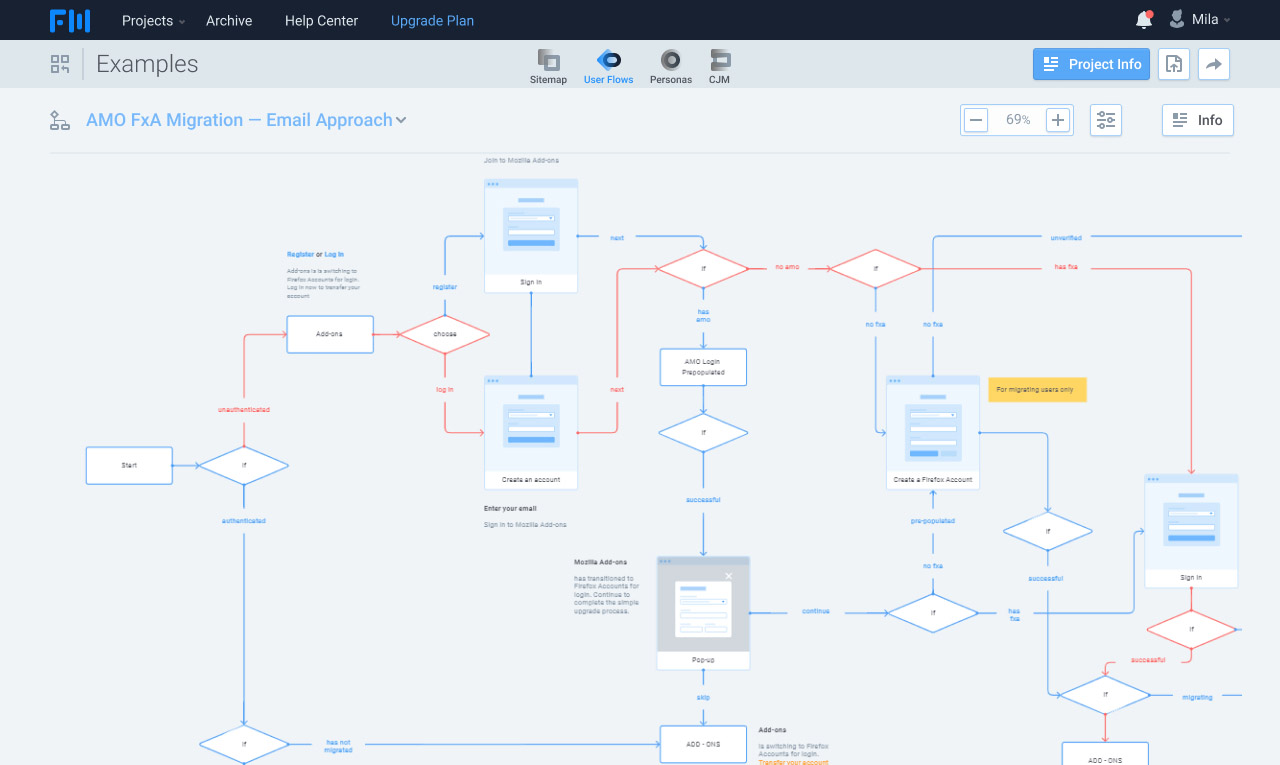This screenshot has width=1280, height=765.
Task: Click the continue connector label
Action: [x=816, y=611]
